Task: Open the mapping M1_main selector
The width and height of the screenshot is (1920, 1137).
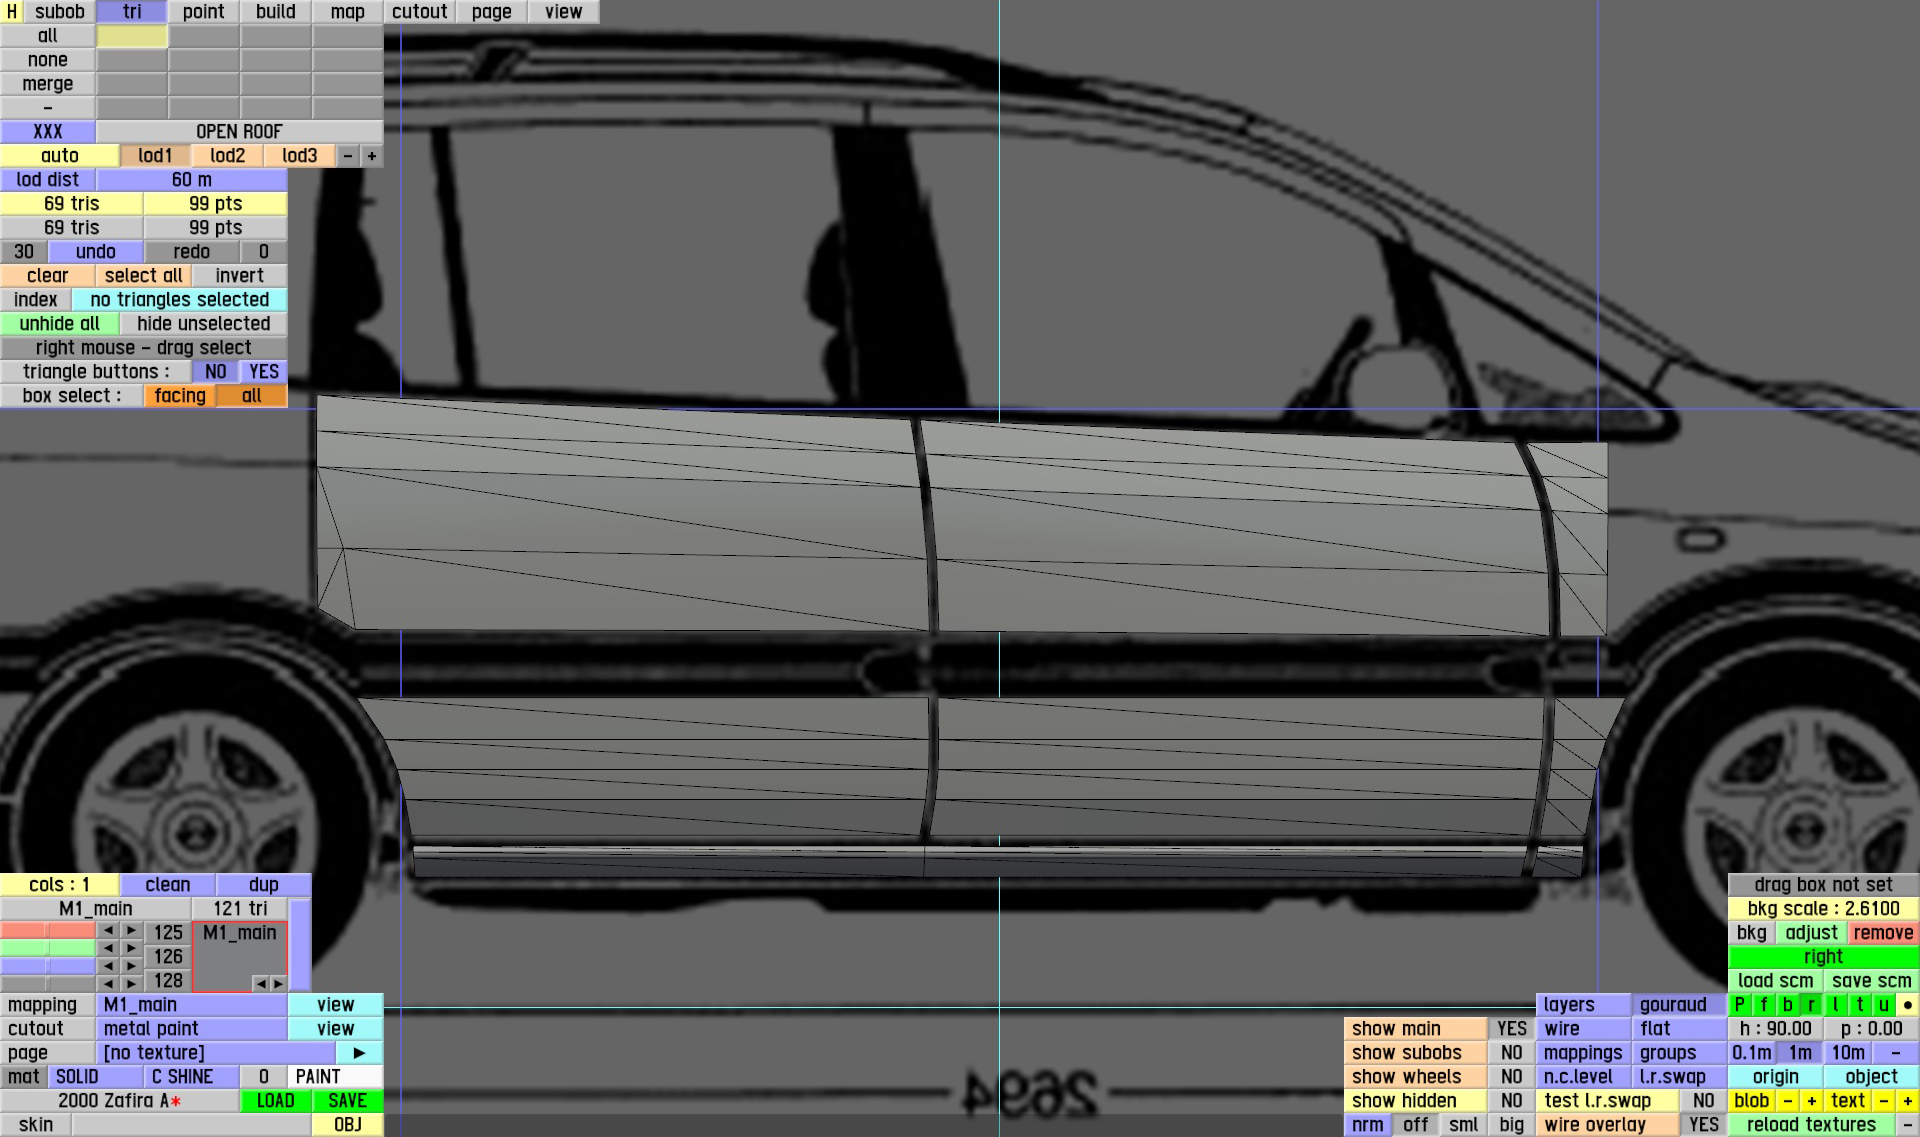Action: tap(192, 1005)
